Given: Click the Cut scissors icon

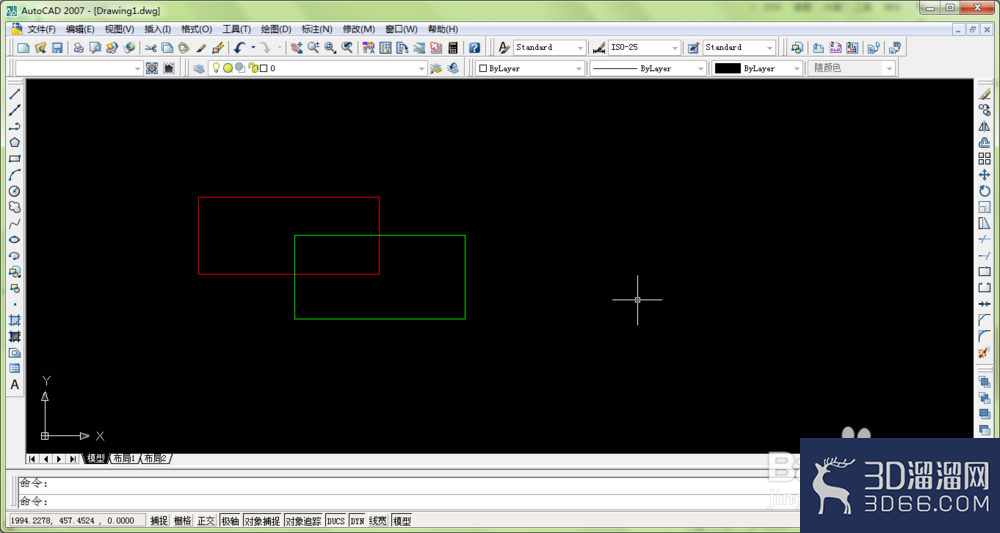Looking at the screenshot, I should (x=151, y=48).
